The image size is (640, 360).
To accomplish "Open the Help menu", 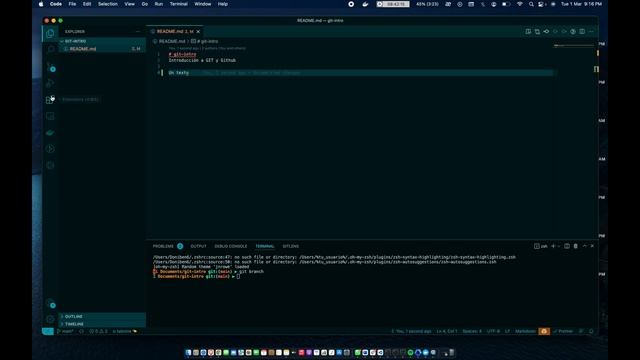I will click(222, 4).
